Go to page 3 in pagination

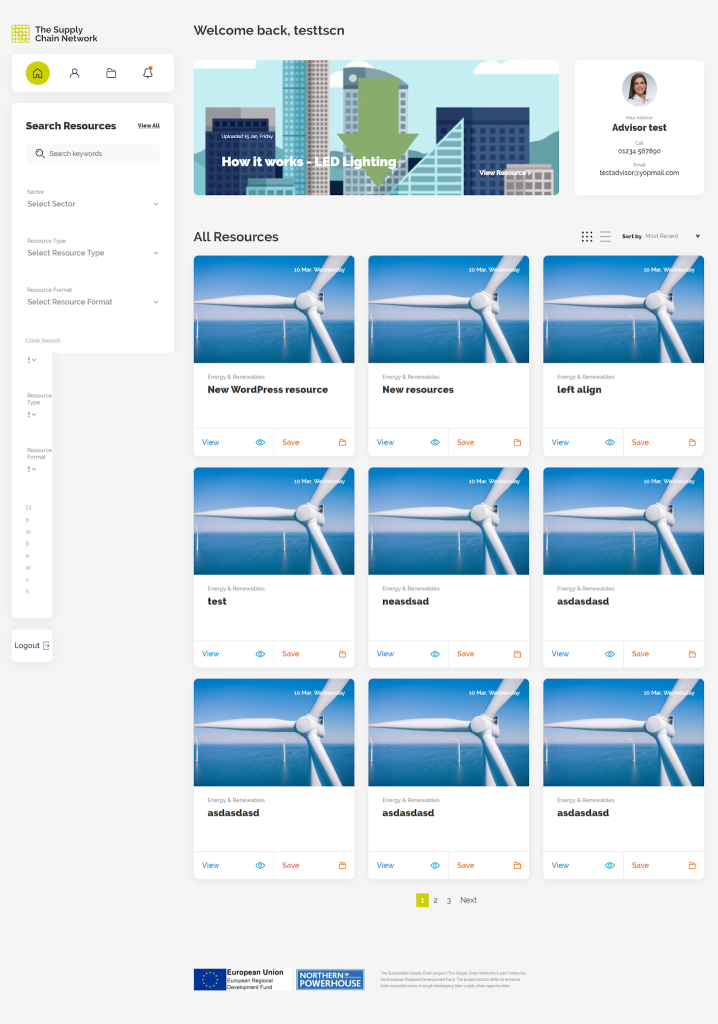[449, 900]
